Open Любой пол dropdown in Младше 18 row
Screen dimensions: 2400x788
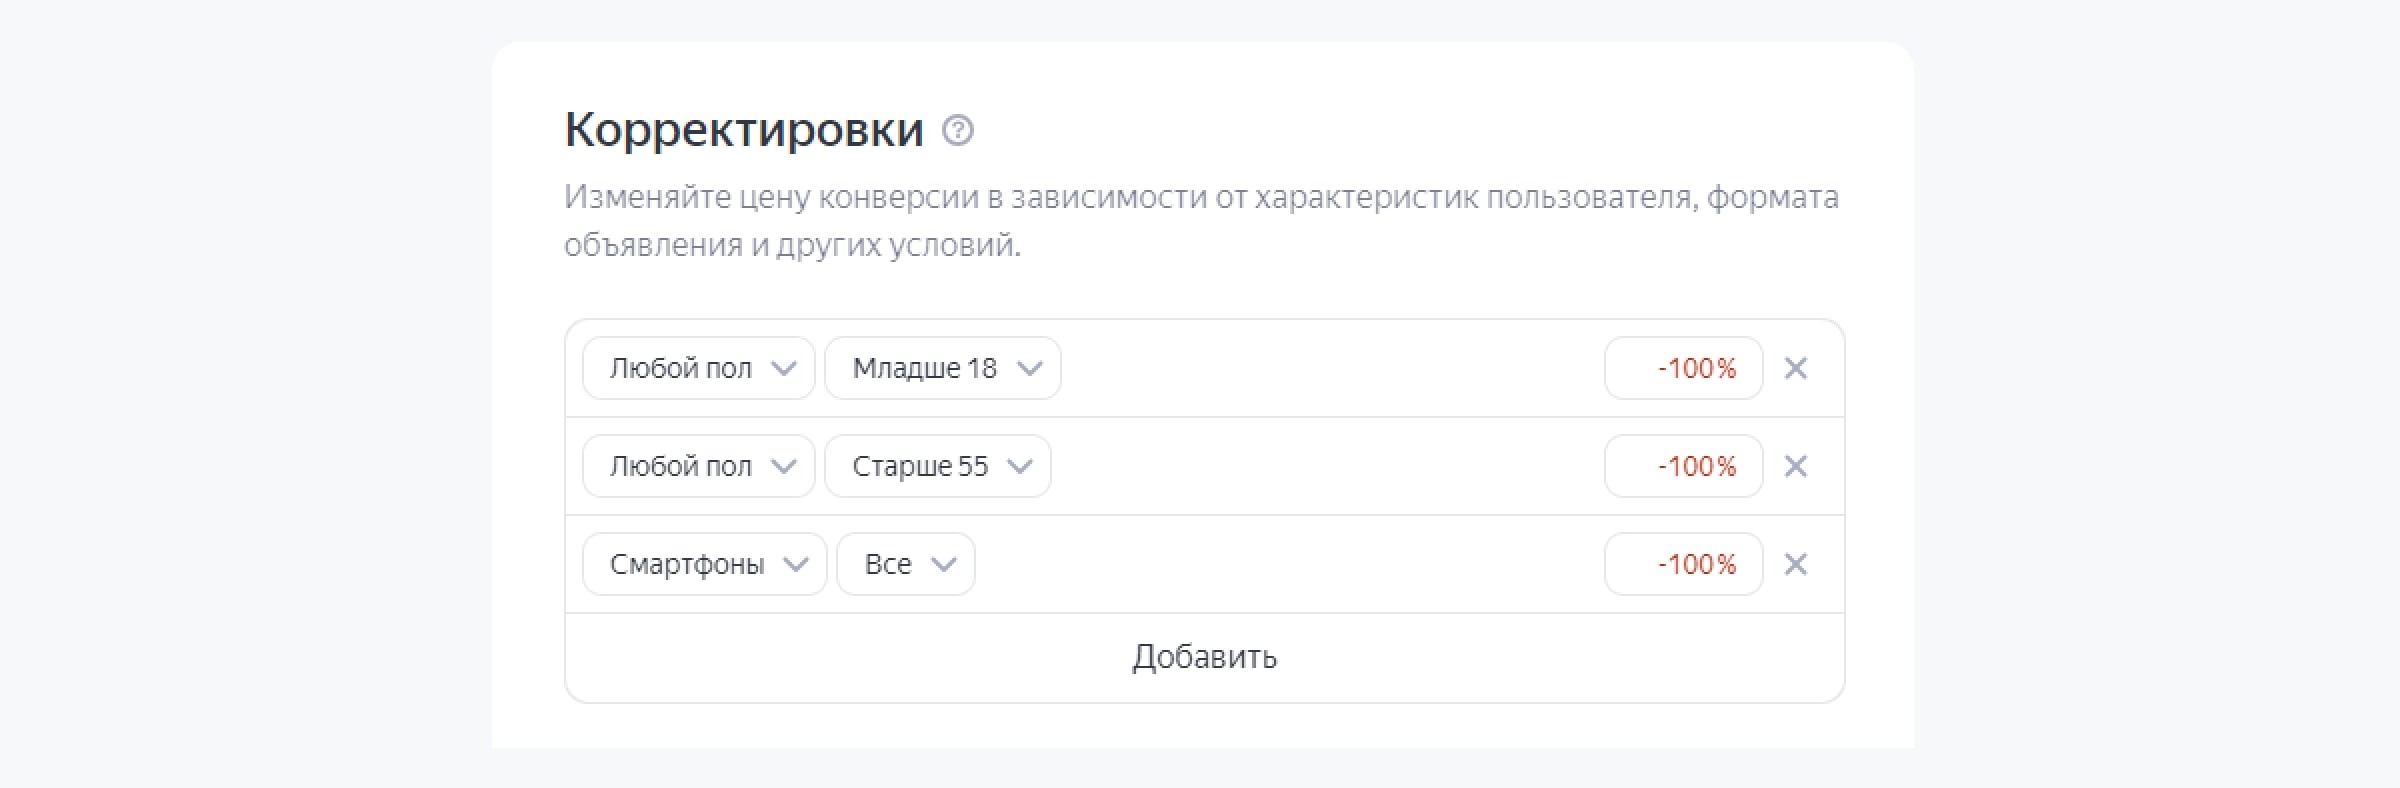point(698,368)
